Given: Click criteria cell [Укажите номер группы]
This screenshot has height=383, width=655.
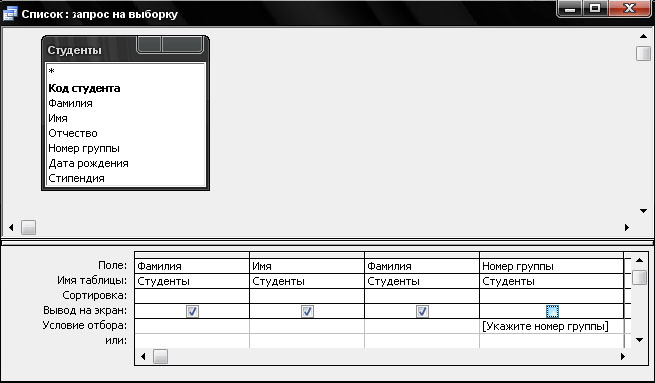Looking at the screenshot, I should pos(551,326).
